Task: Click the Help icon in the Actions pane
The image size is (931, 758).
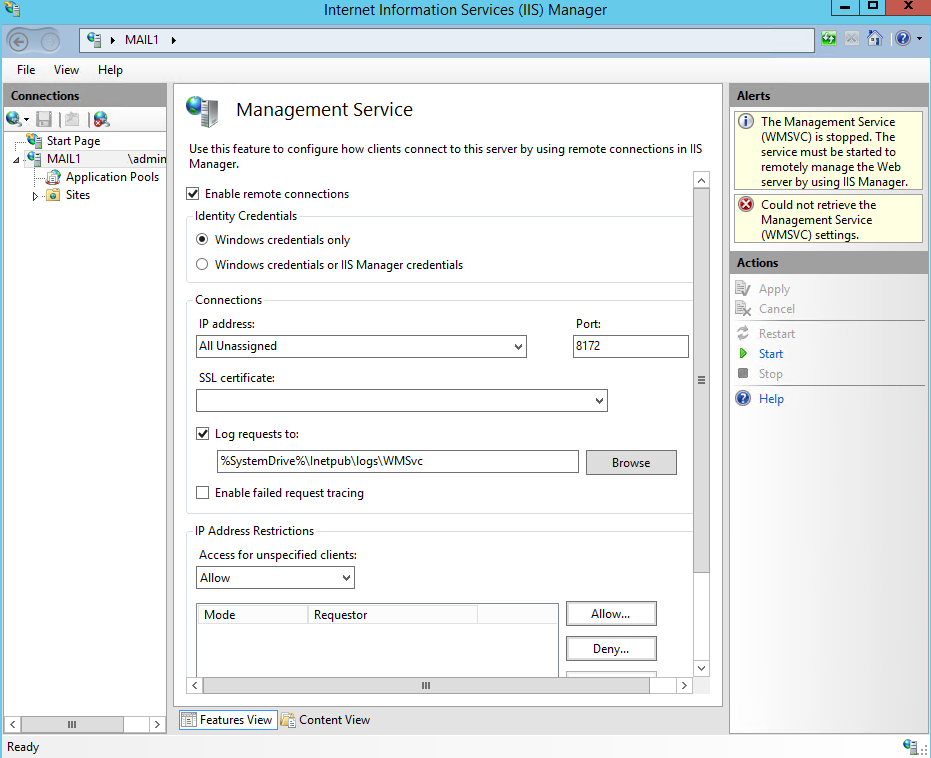Action: tap(743, 398)
